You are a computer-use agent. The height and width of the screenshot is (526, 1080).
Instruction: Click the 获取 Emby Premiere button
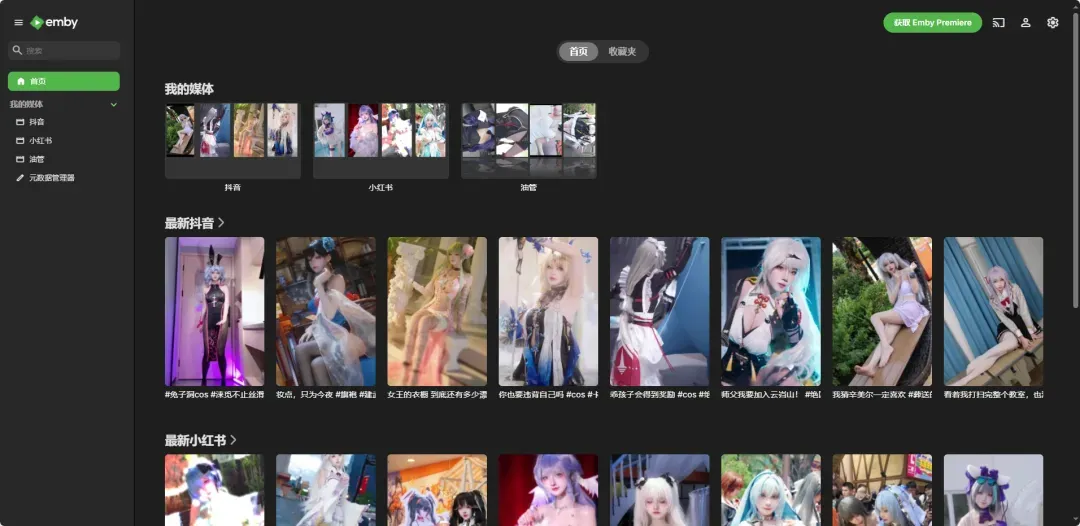click(x=933, y=23)
